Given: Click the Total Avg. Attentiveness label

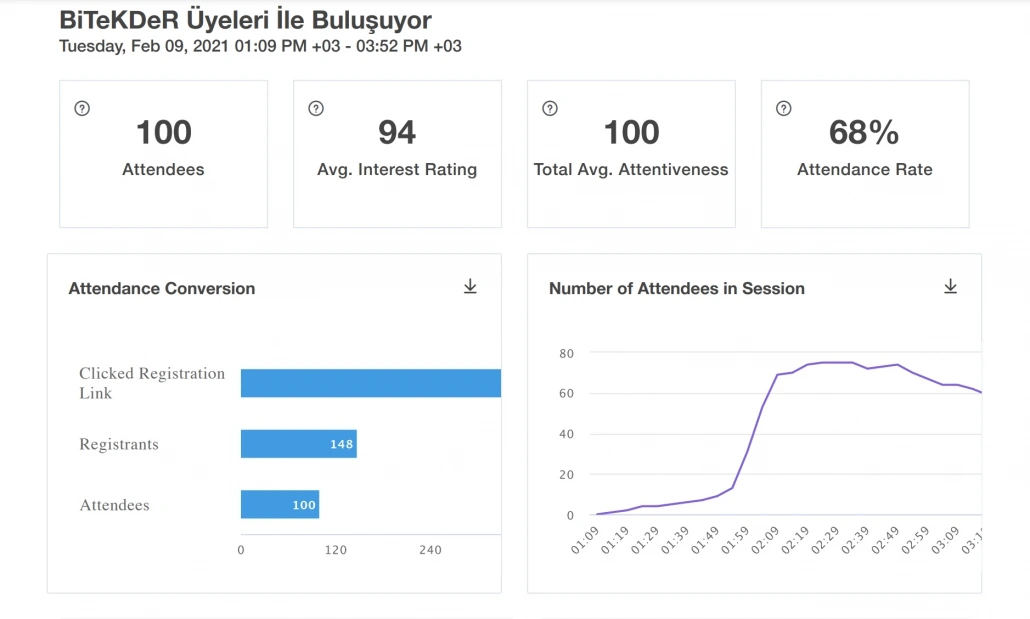Looking at the screenshot, I should (631, 170).
